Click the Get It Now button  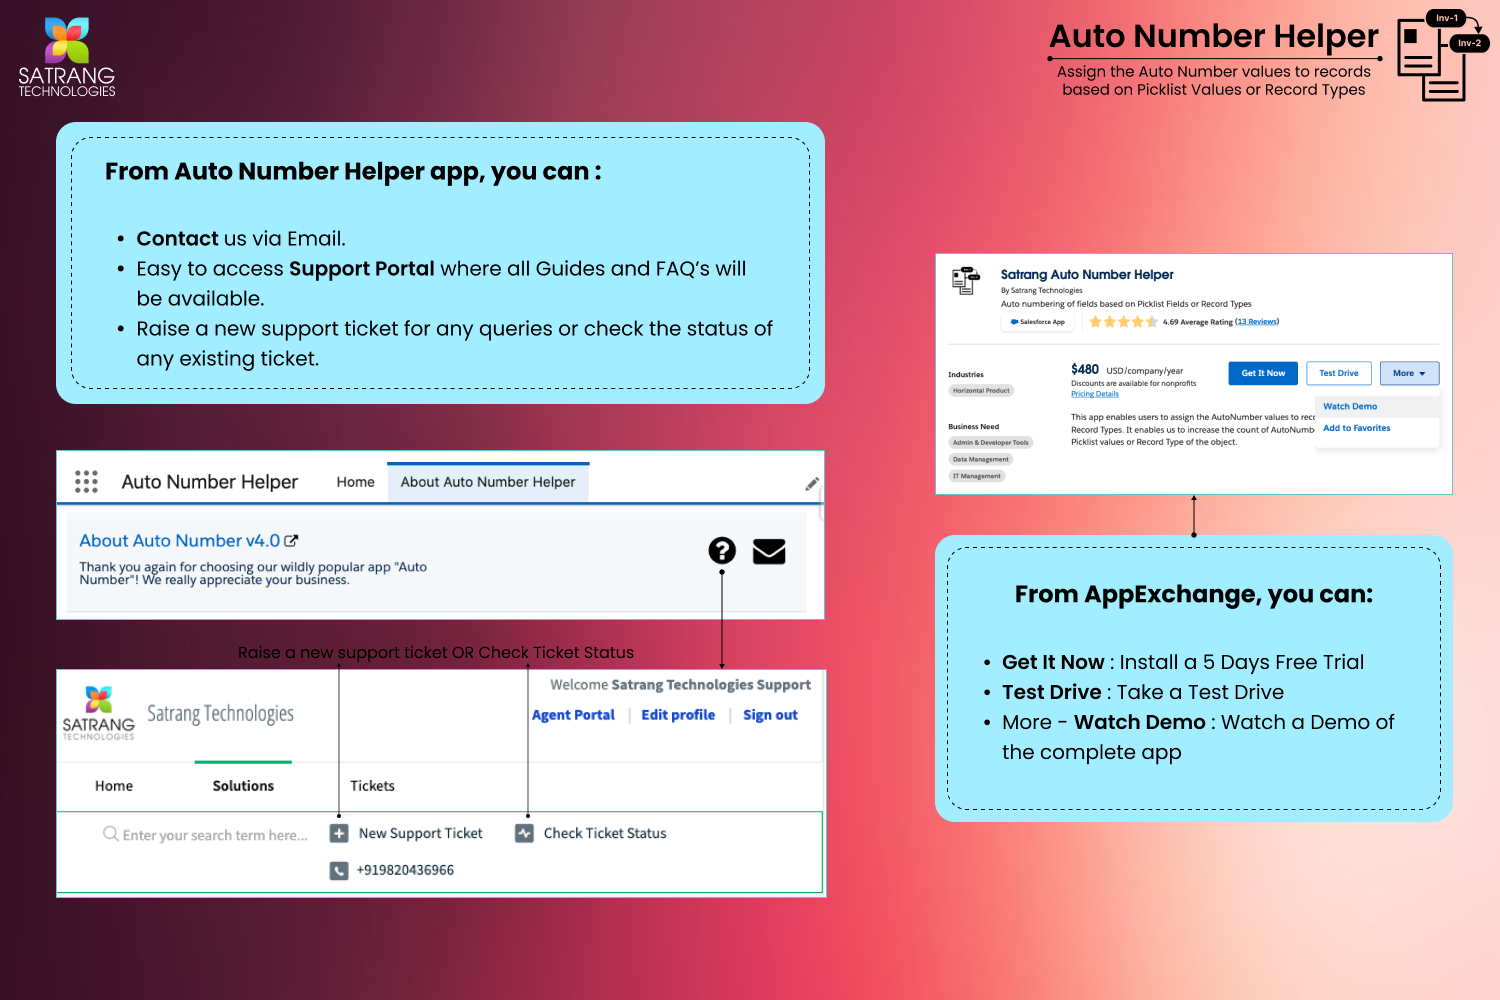tap(1263, 373)
